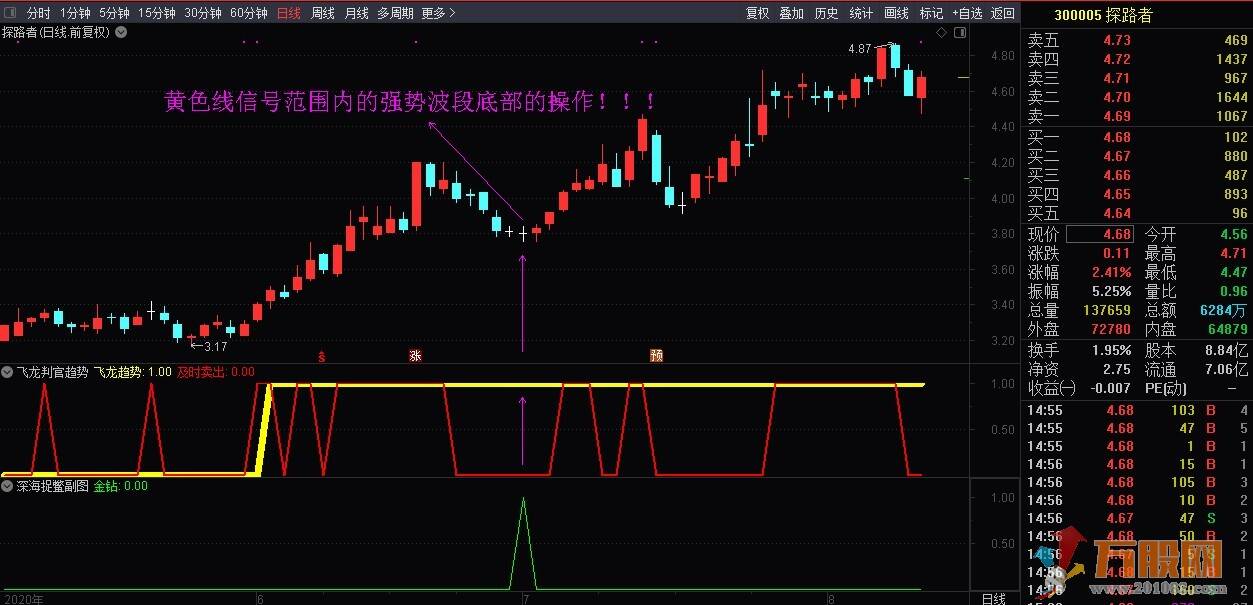Switch to the 60分钟 period tab
This screenshot has width=1253, height=605.
(248, 13)
